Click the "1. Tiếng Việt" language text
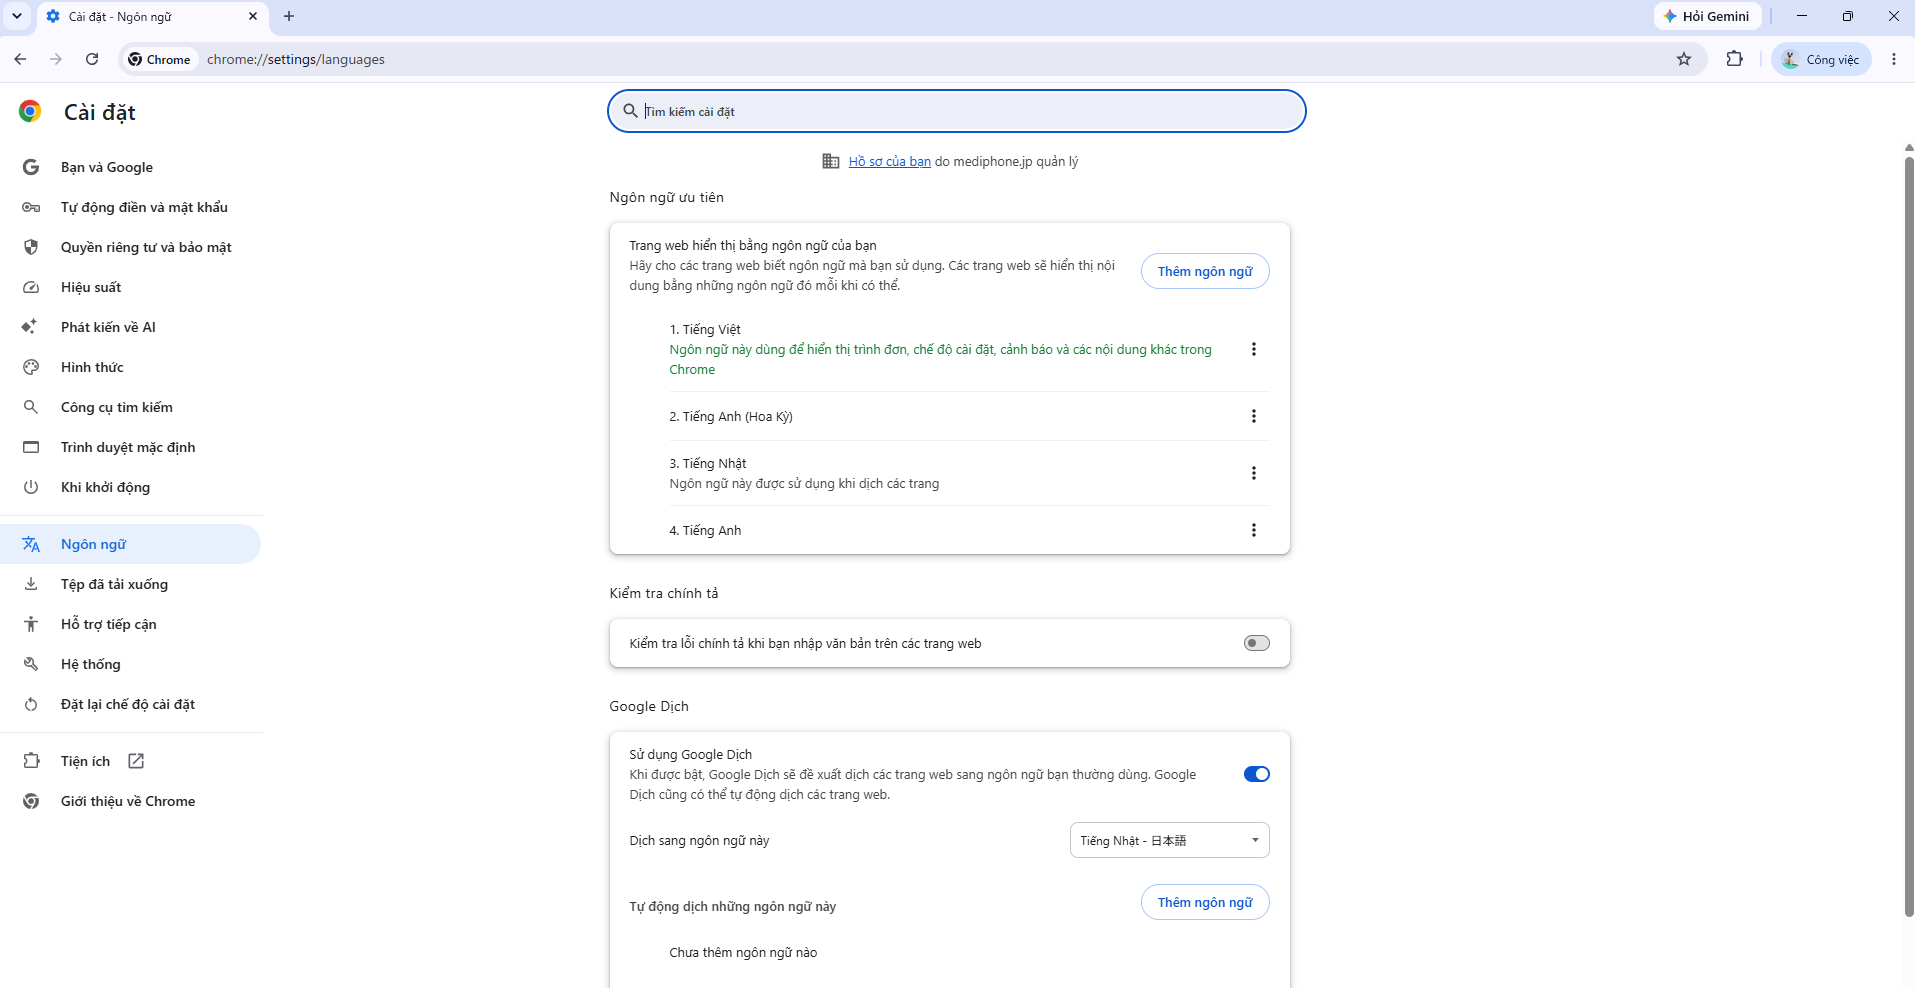 coord(705,329)
